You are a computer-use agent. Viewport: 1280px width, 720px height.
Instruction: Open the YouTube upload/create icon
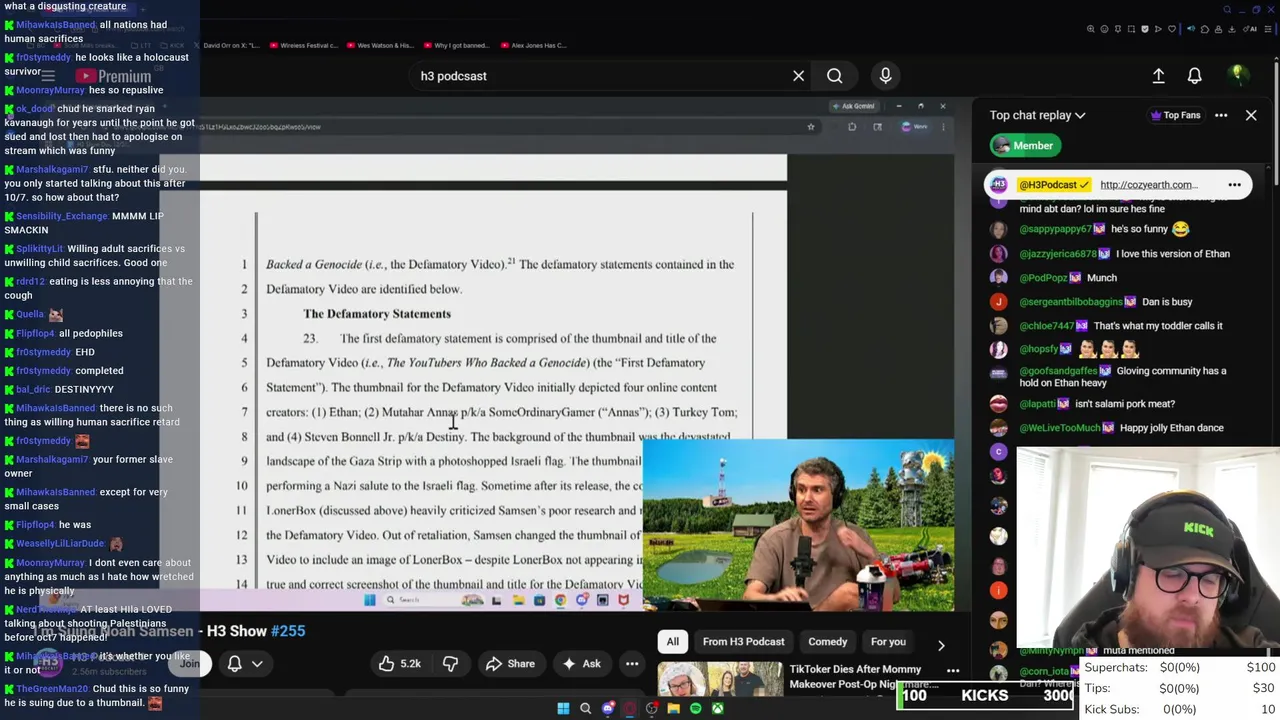[1158, 76]
